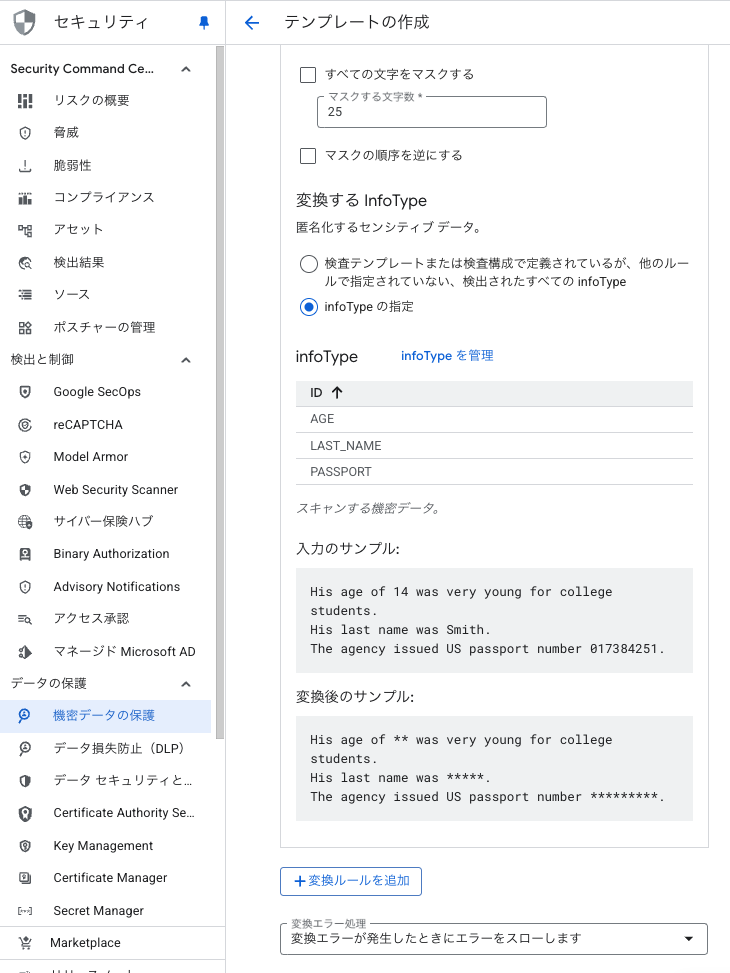The height and width of the screenshot is (973, 730).
Task: Click the テンプレートの作成 page title
Action: pyautogui.click(x=357, y=23)
